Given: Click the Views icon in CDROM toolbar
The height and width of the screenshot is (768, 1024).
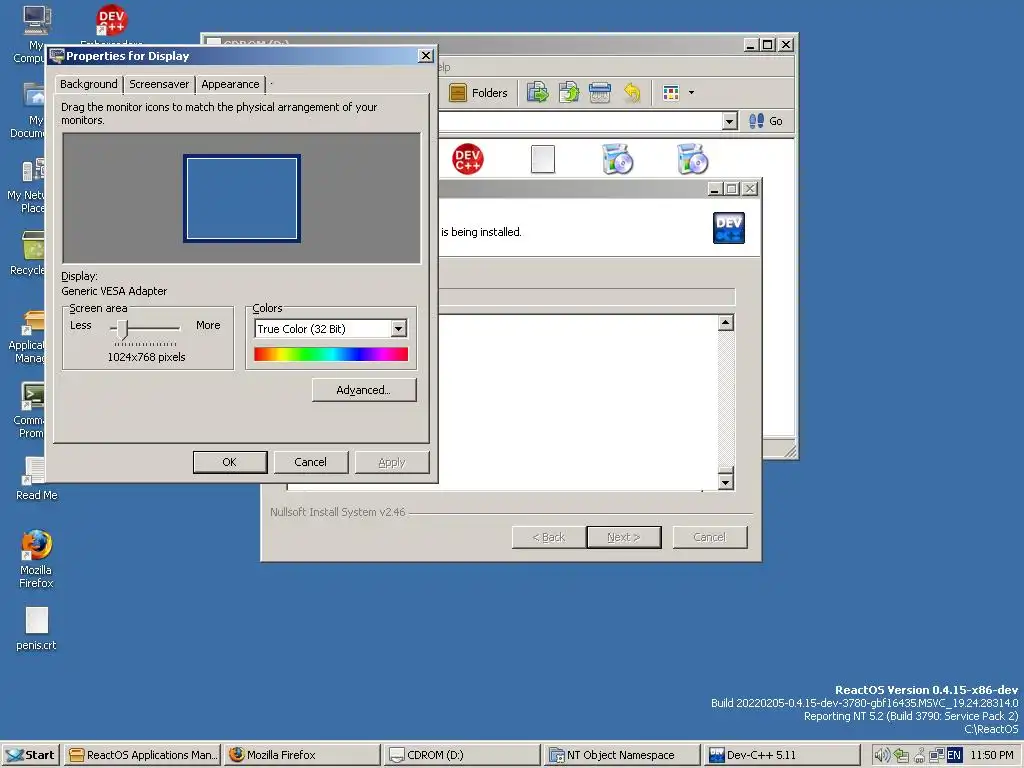Looking at the screenshot, I should (x=671, y=93).
